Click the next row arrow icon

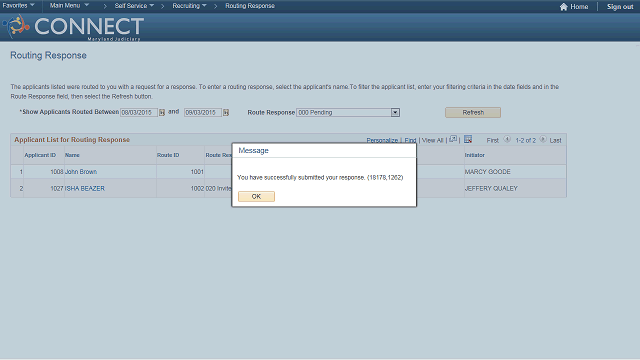click(x=543, y=139)
